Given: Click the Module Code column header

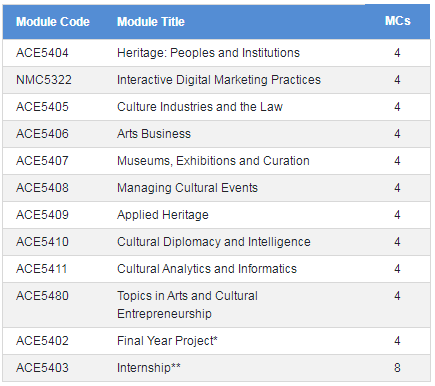Looking at the screenshot, I should (x=53, y=22).
